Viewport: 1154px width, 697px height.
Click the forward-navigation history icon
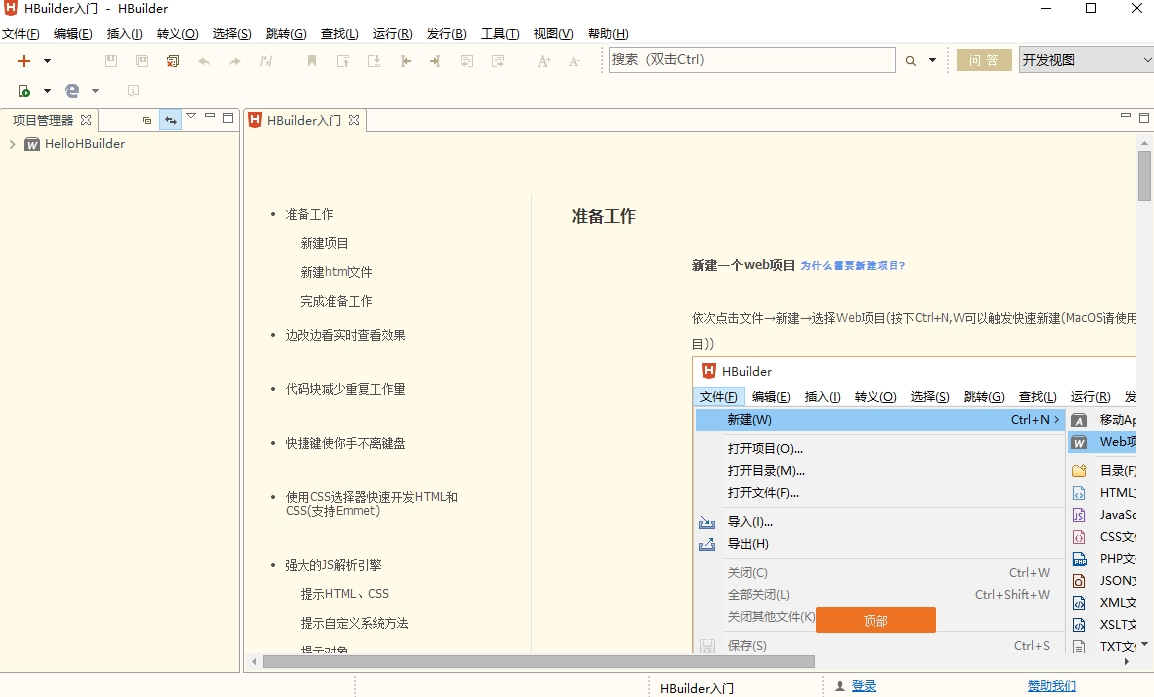[x=498, y=61]
